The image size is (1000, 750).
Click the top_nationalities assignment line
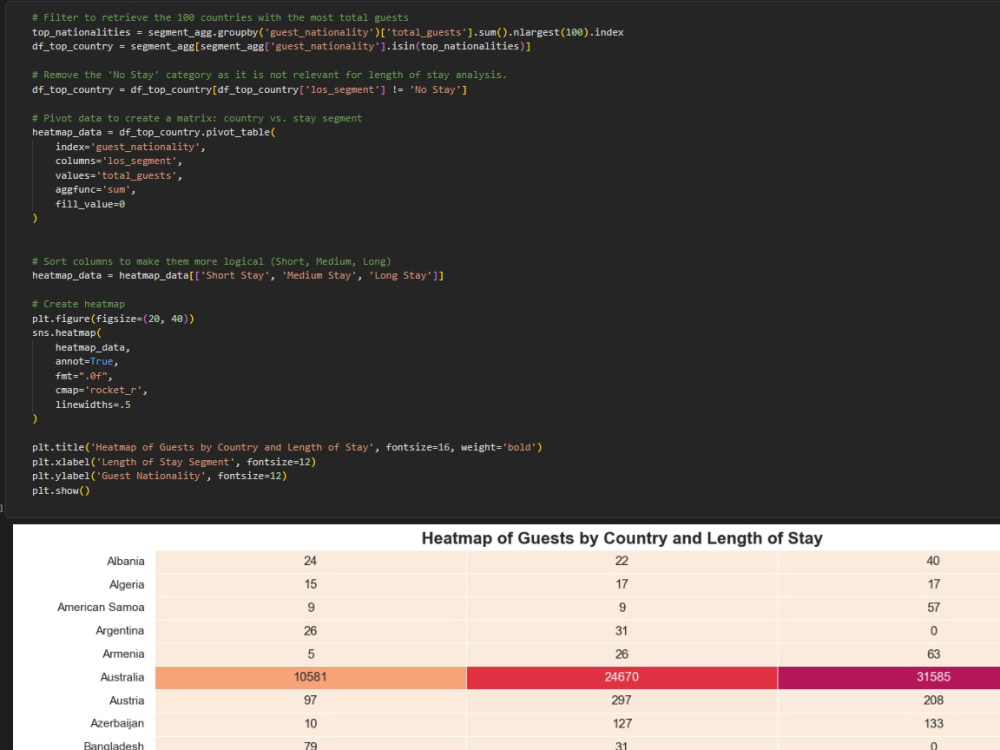(x=328, y=32)
